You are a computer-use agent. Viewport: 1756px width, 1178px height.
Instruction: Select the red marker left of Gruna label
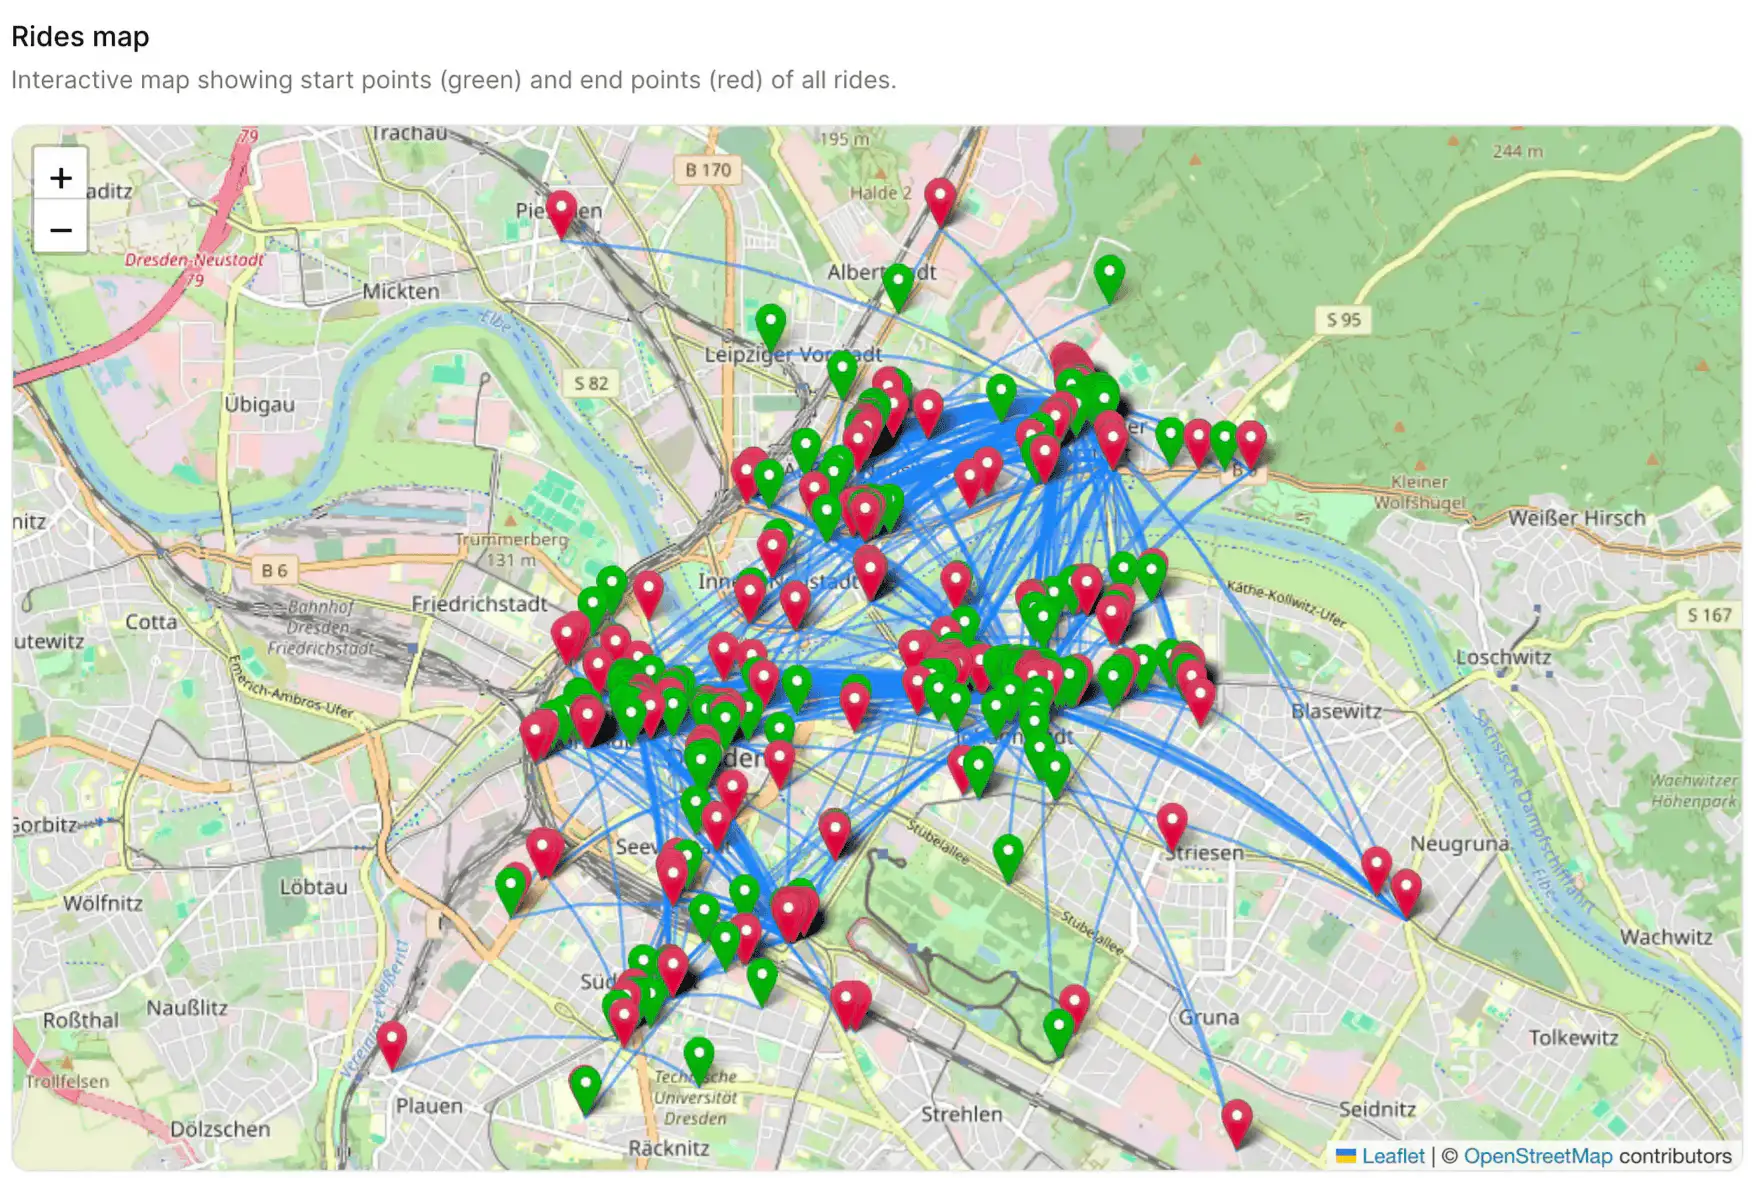[x=1074, y=1005]
